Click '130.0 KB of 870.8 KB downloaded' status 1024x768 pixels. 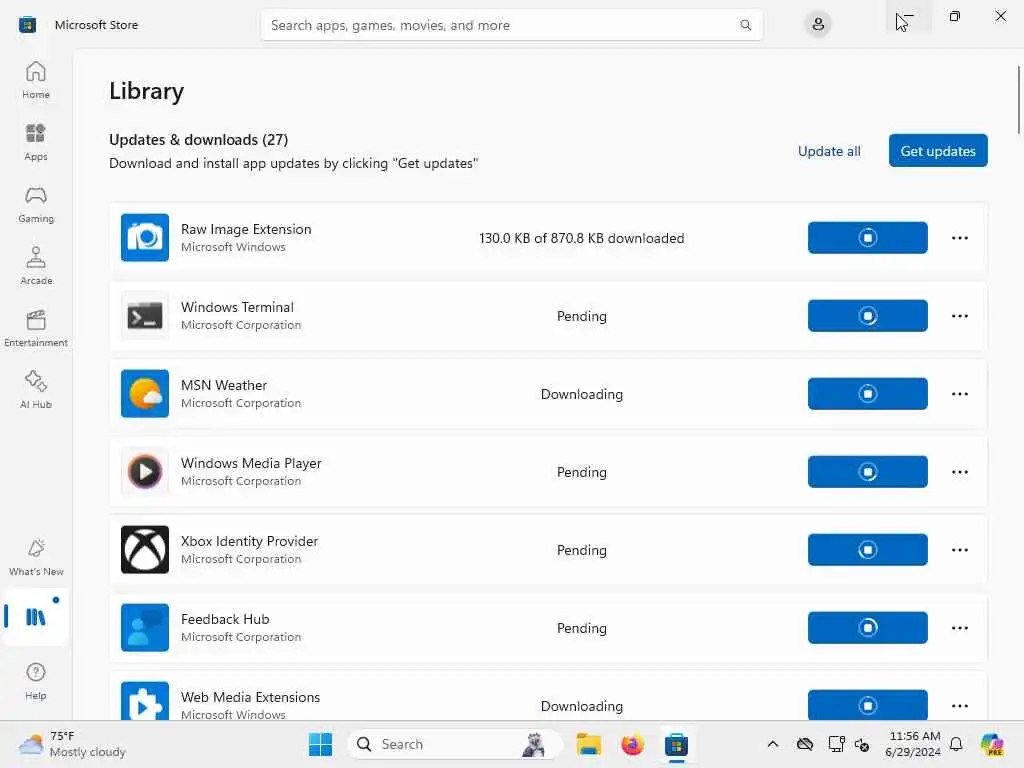581,238
